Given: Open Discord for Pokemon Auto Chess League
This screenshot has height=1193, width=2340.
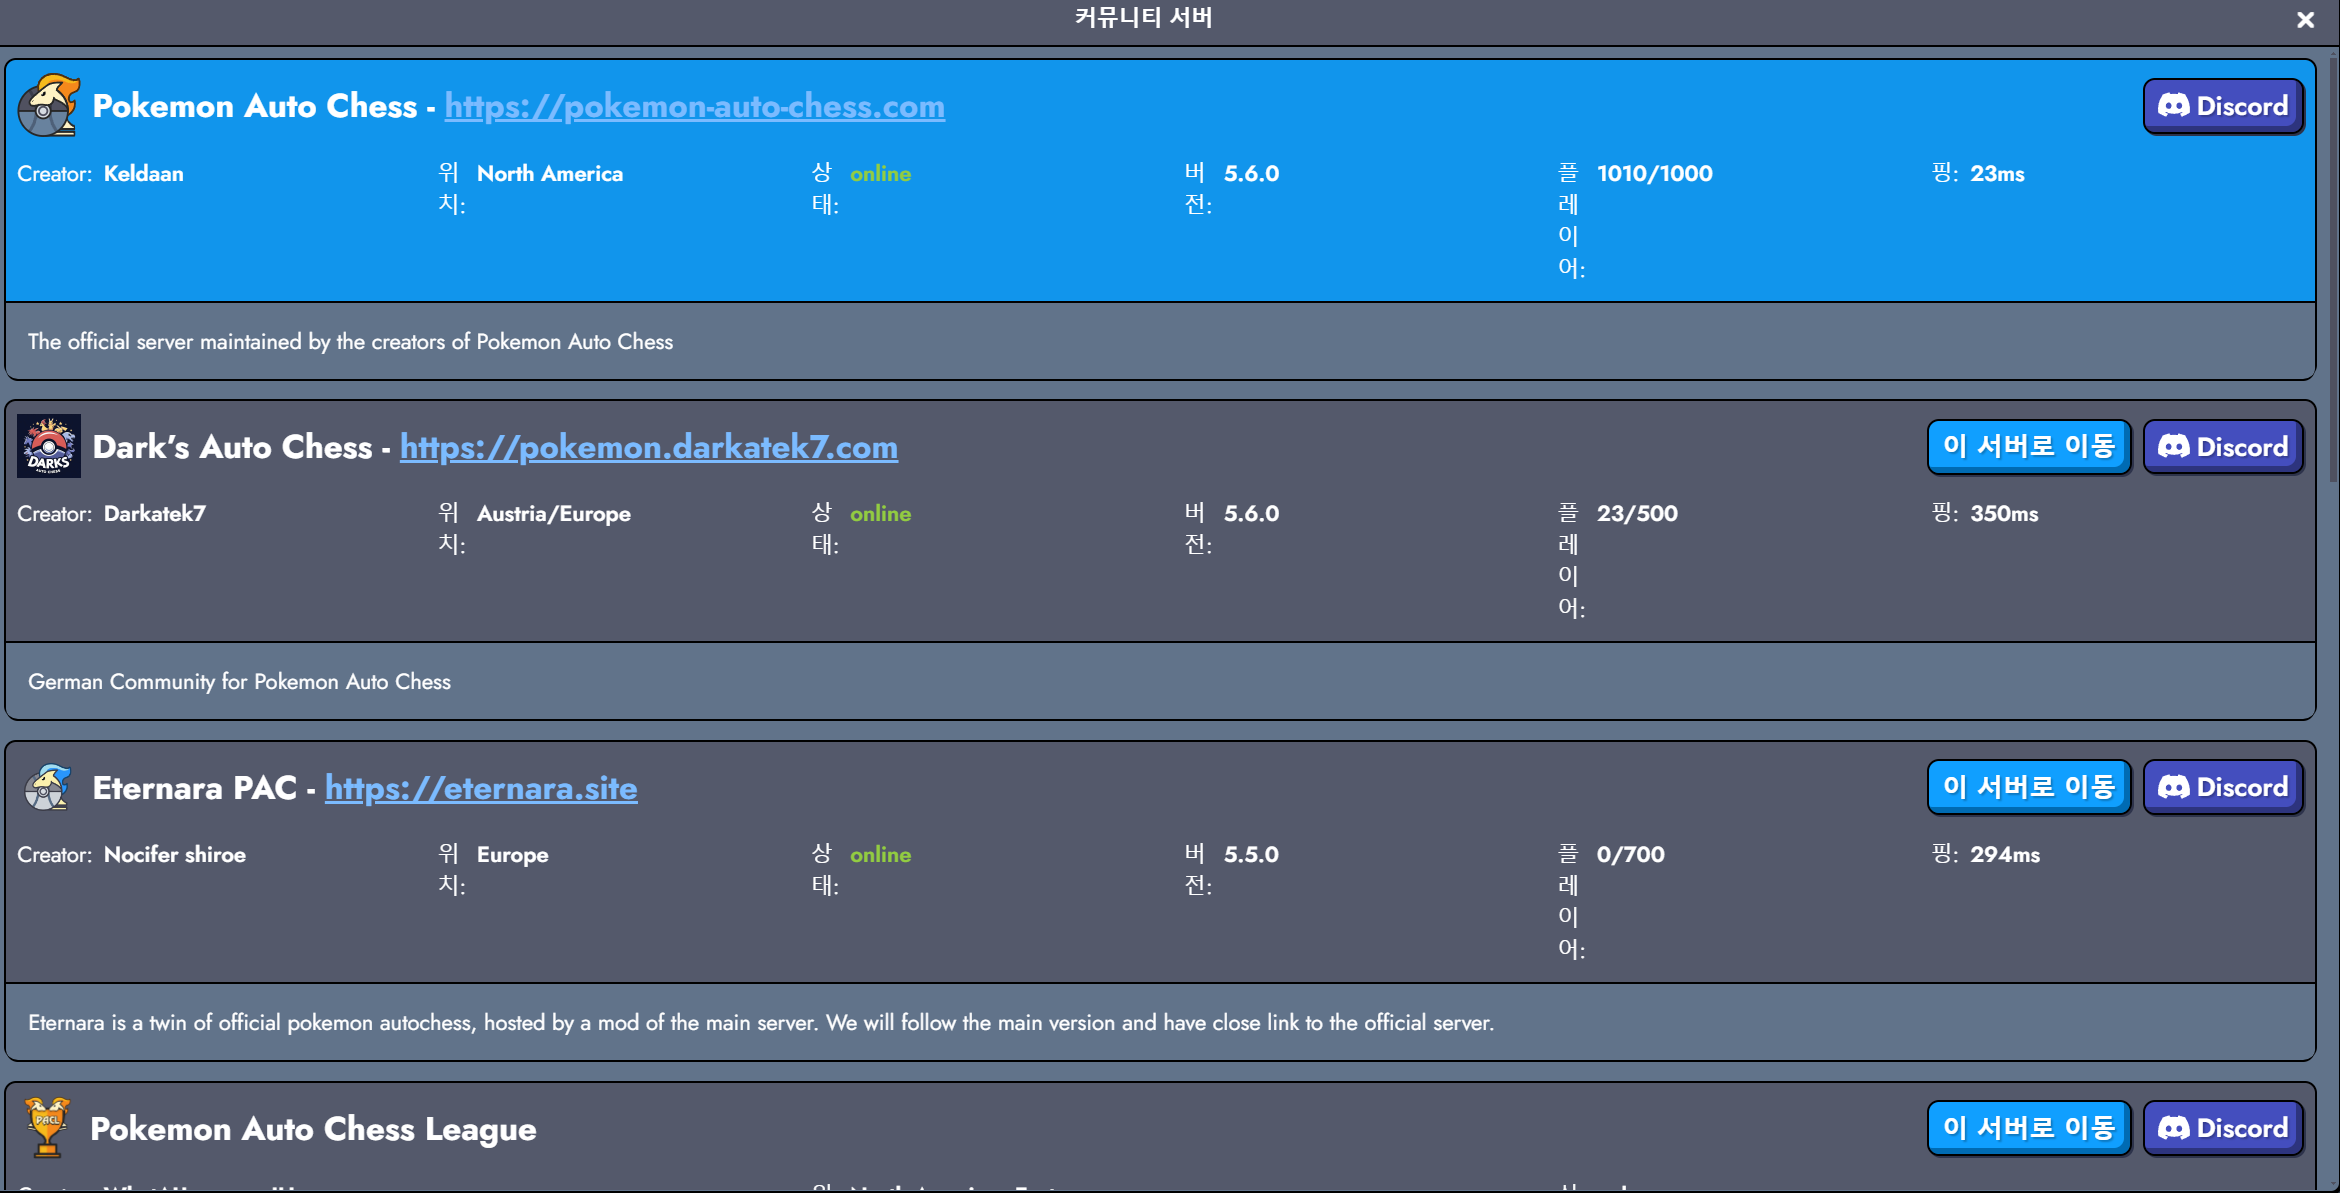Looking at the screenshot, I should [x=2222, y=1127].
